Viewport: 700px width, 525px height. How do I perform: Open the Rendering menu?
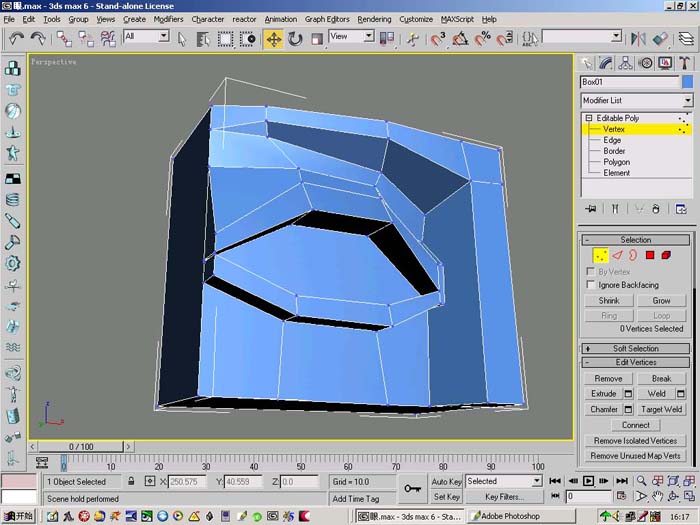(374, 19)
